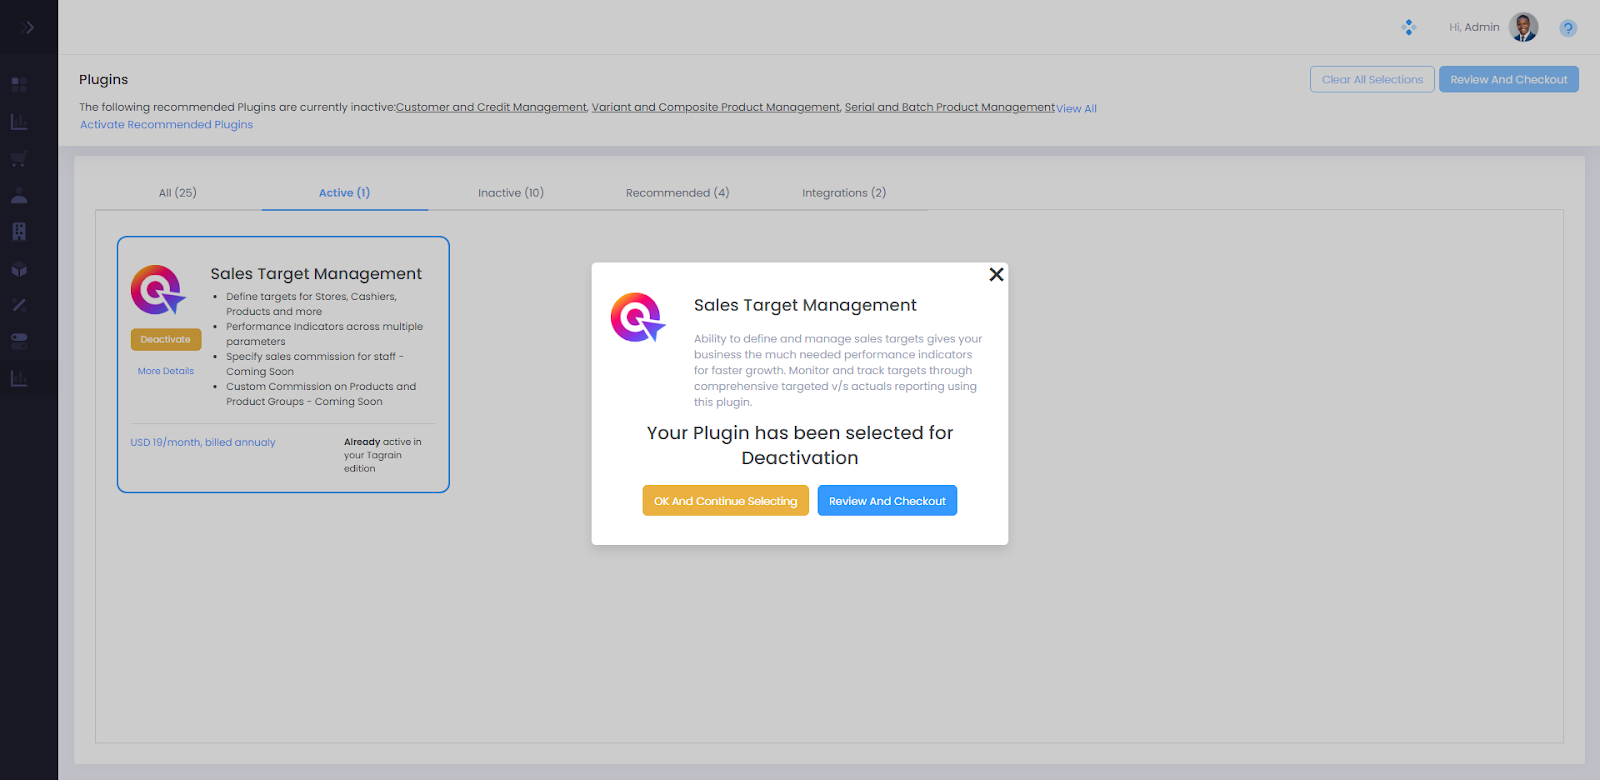
Task: Open the dashboard grid icon in sidebar
Action: pyautogui.click(x=19, y=85)
